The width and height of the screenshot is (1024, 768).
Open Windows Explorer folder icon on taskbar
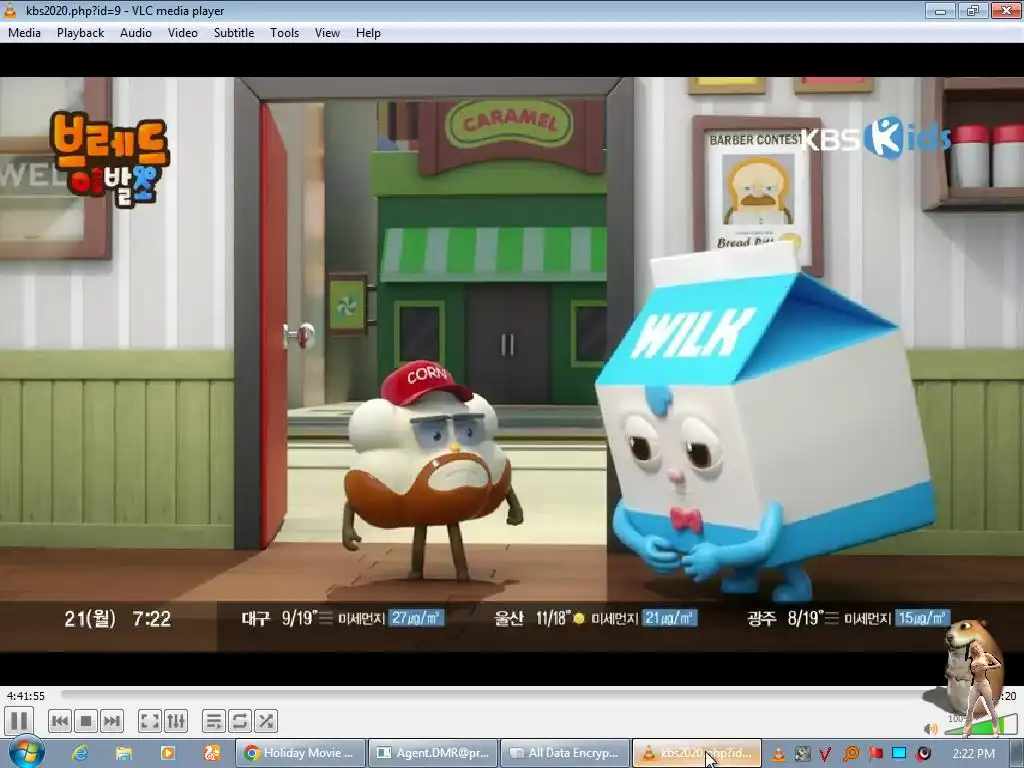124,754
